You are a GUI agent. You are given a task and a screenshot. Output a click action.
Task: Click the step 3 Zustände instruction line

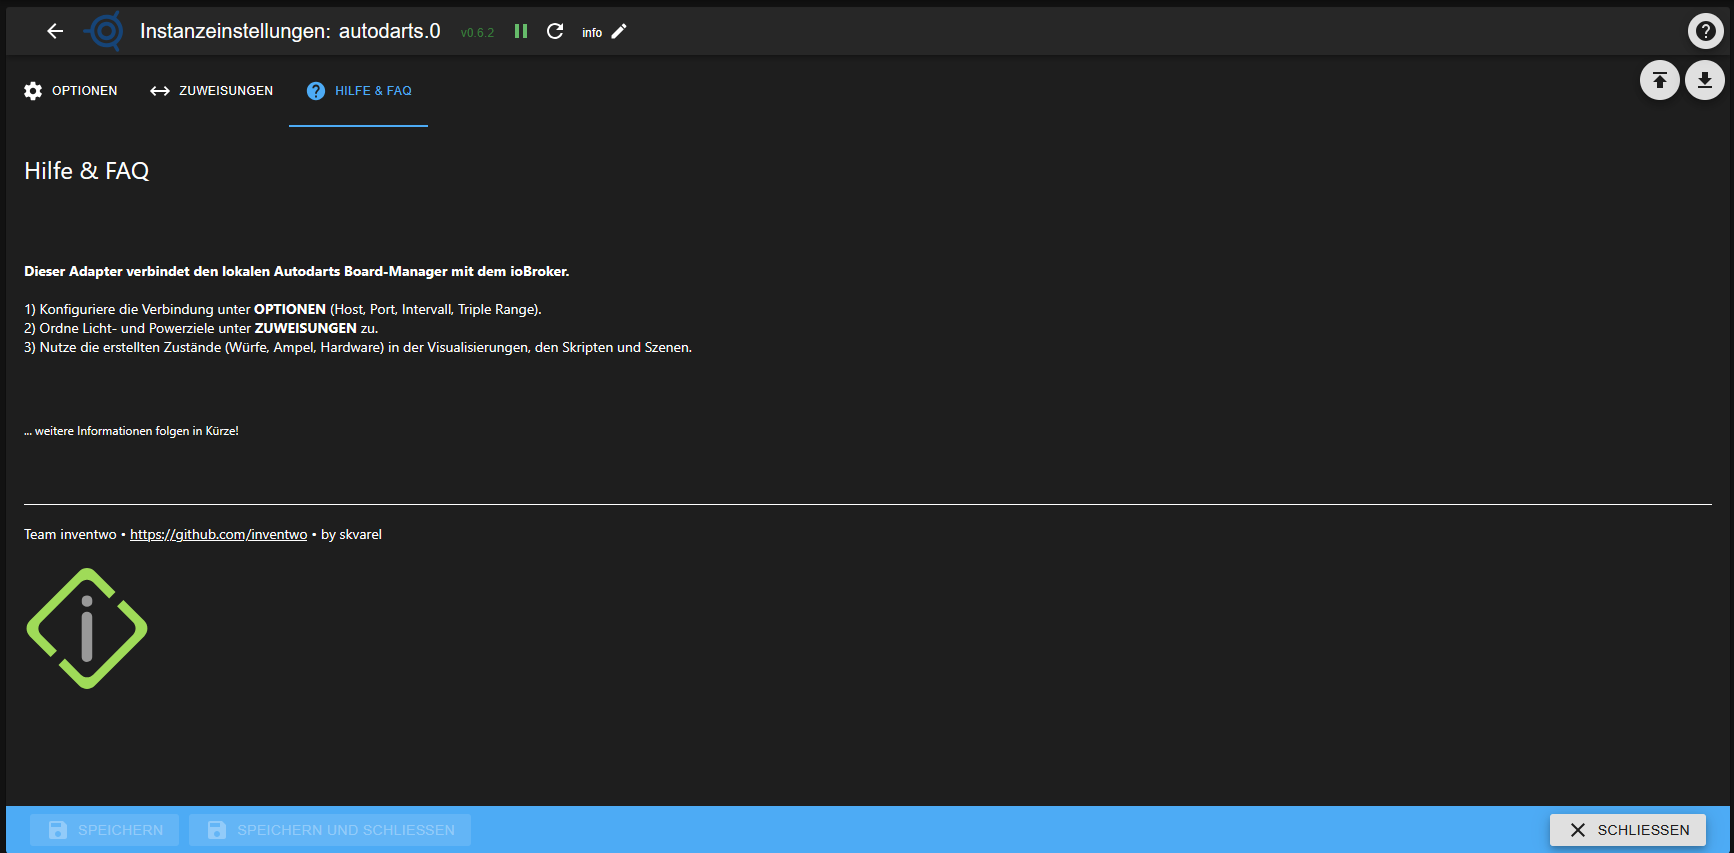(x=358, y=348)
